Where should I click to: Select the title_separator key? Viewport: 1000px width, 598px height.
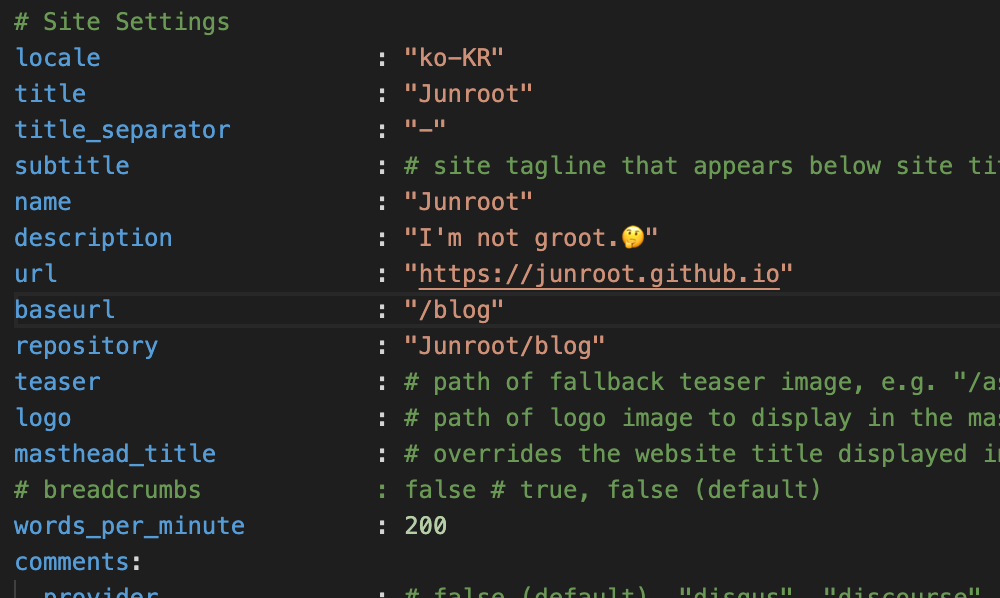pos(122,130)
